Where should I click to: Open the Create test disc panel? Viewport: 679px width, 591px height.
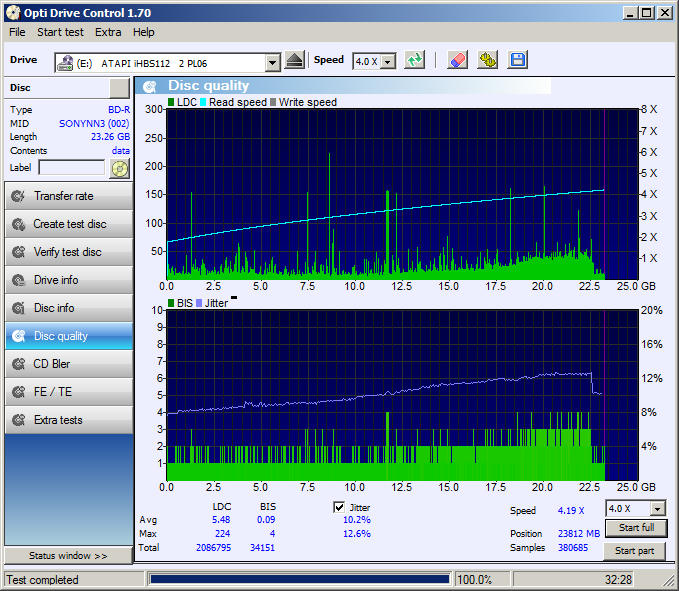pyautogui.click(x=69, y=224)
